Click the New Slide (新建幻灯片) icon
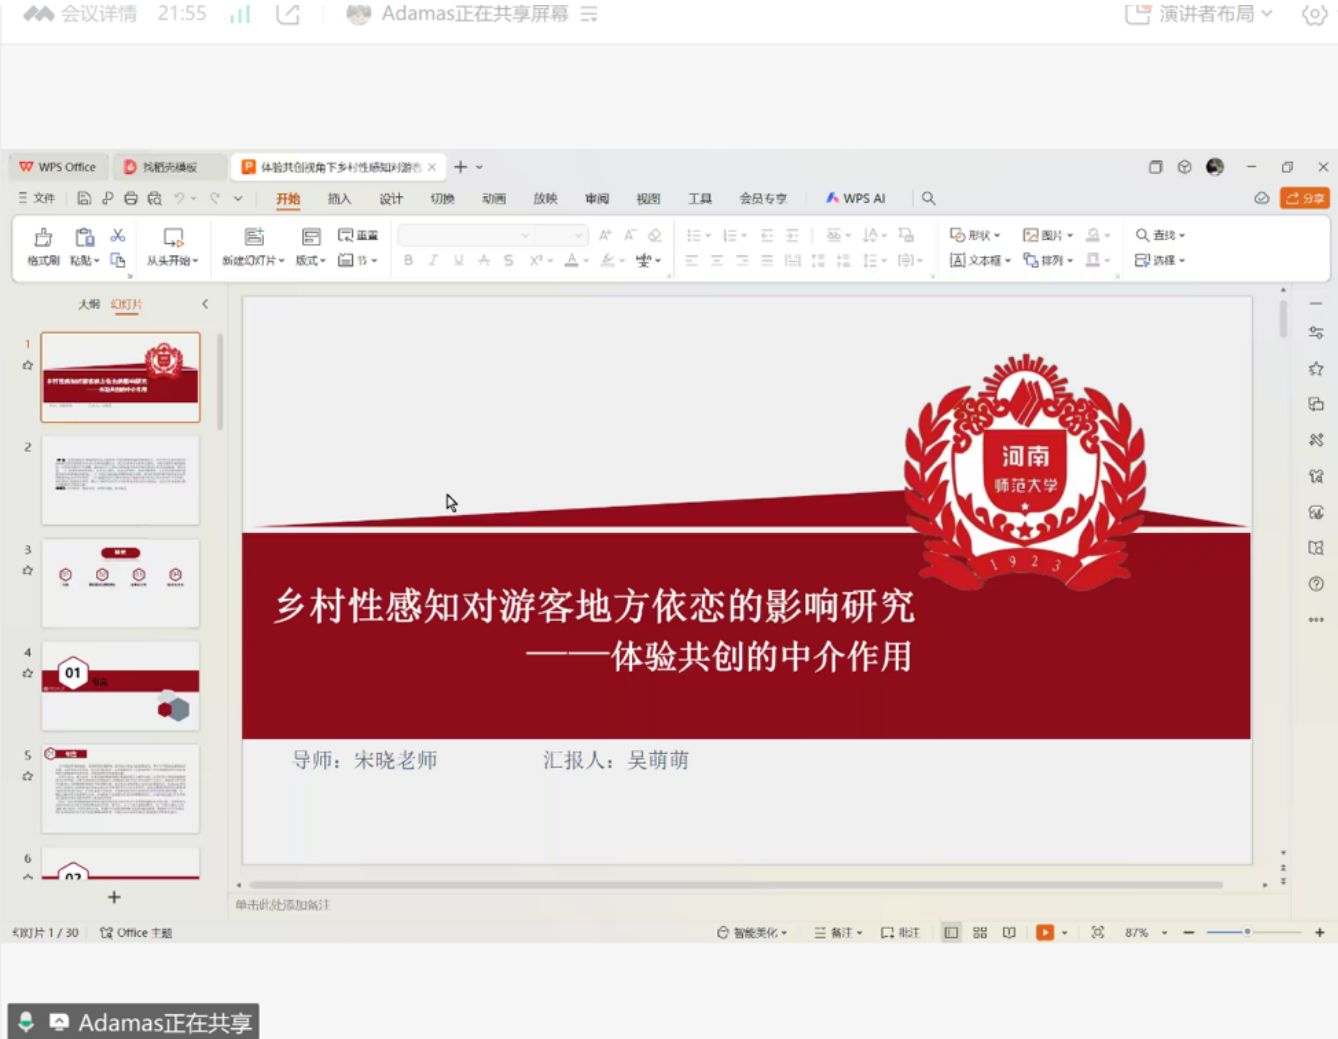1338x1039 pixels. point(254,237)
